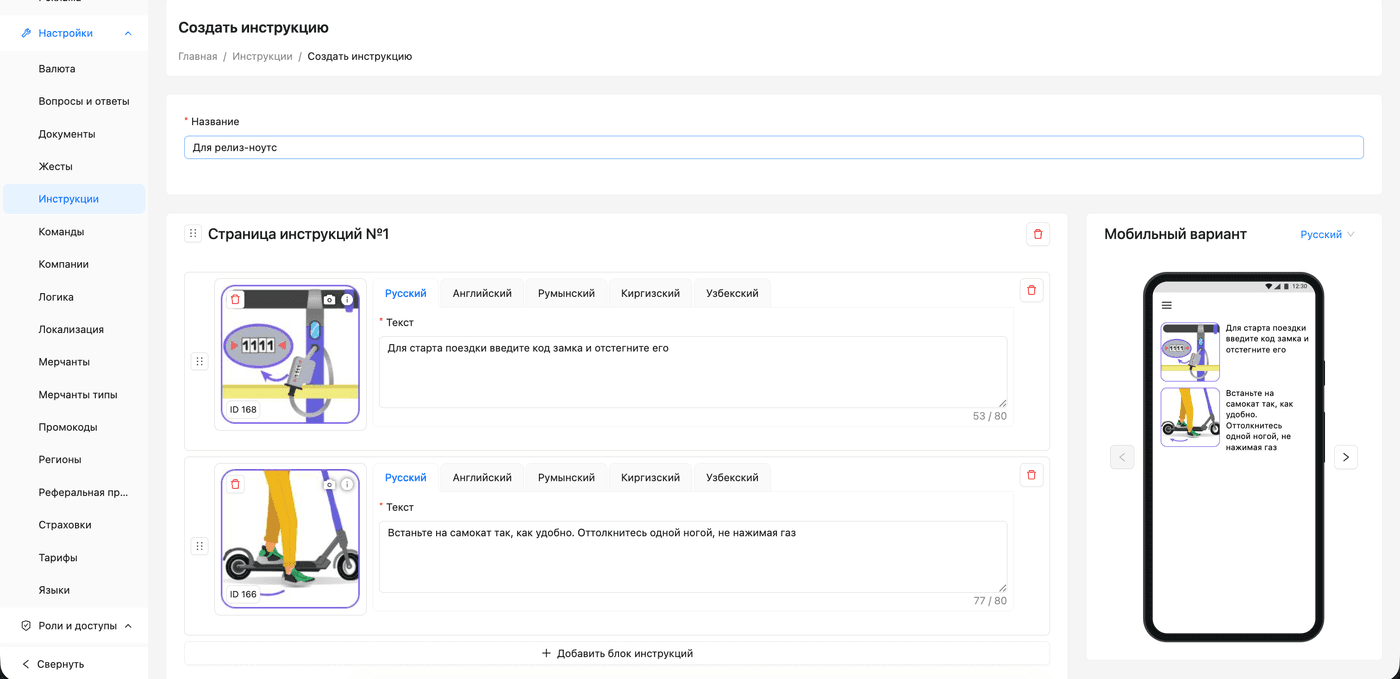Follow the Инструкции breadcrumb link
1400x679 pixels.
262,56
